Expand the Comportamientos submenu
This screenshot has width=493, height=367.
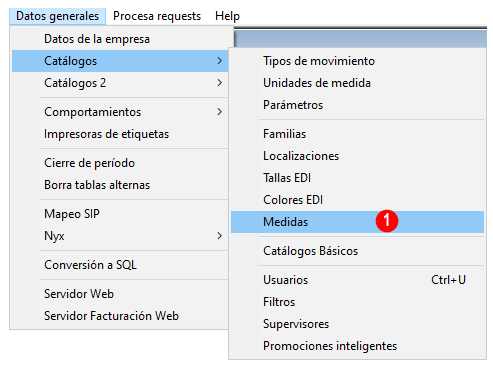pos(120,112)
